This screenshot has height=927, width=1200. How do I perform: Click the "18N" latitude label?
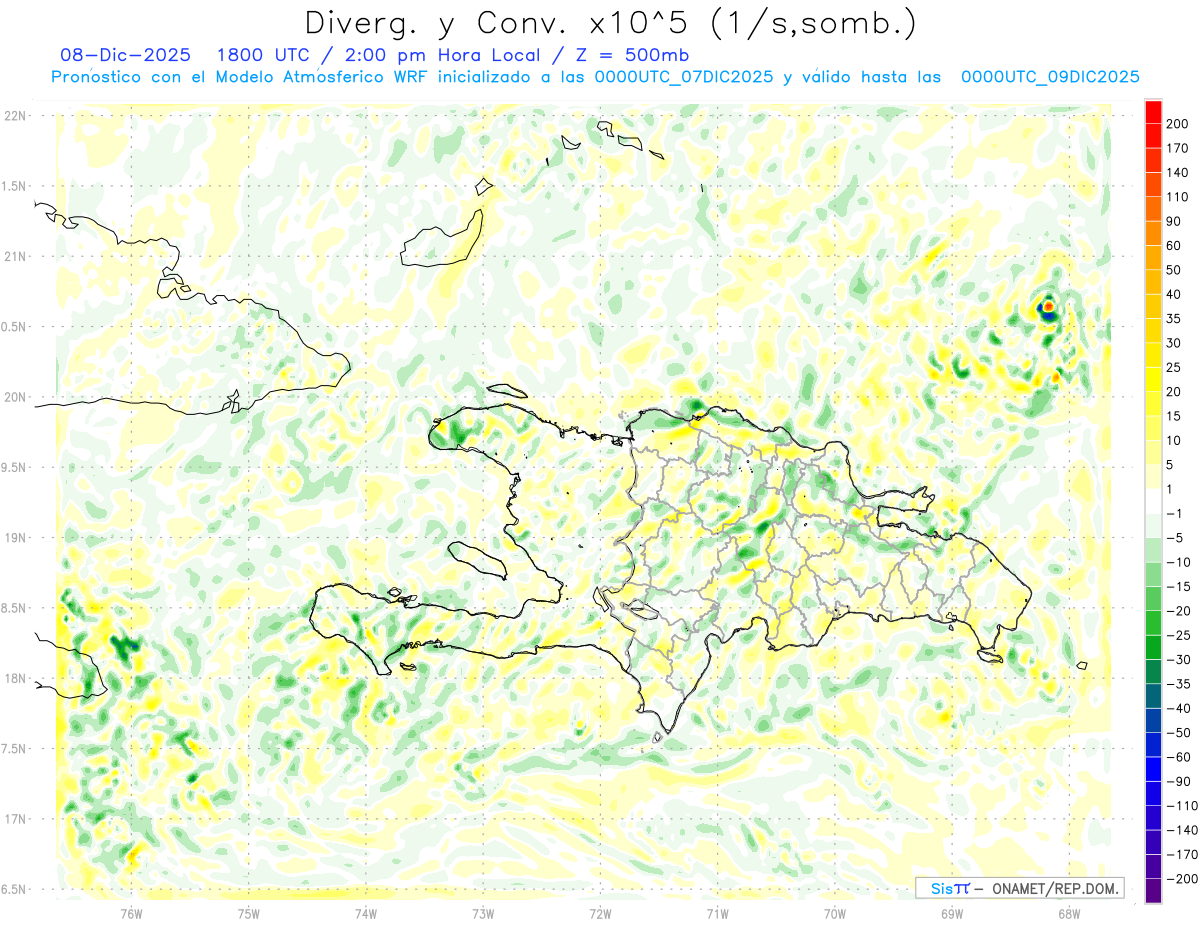(x=14, y=678)
